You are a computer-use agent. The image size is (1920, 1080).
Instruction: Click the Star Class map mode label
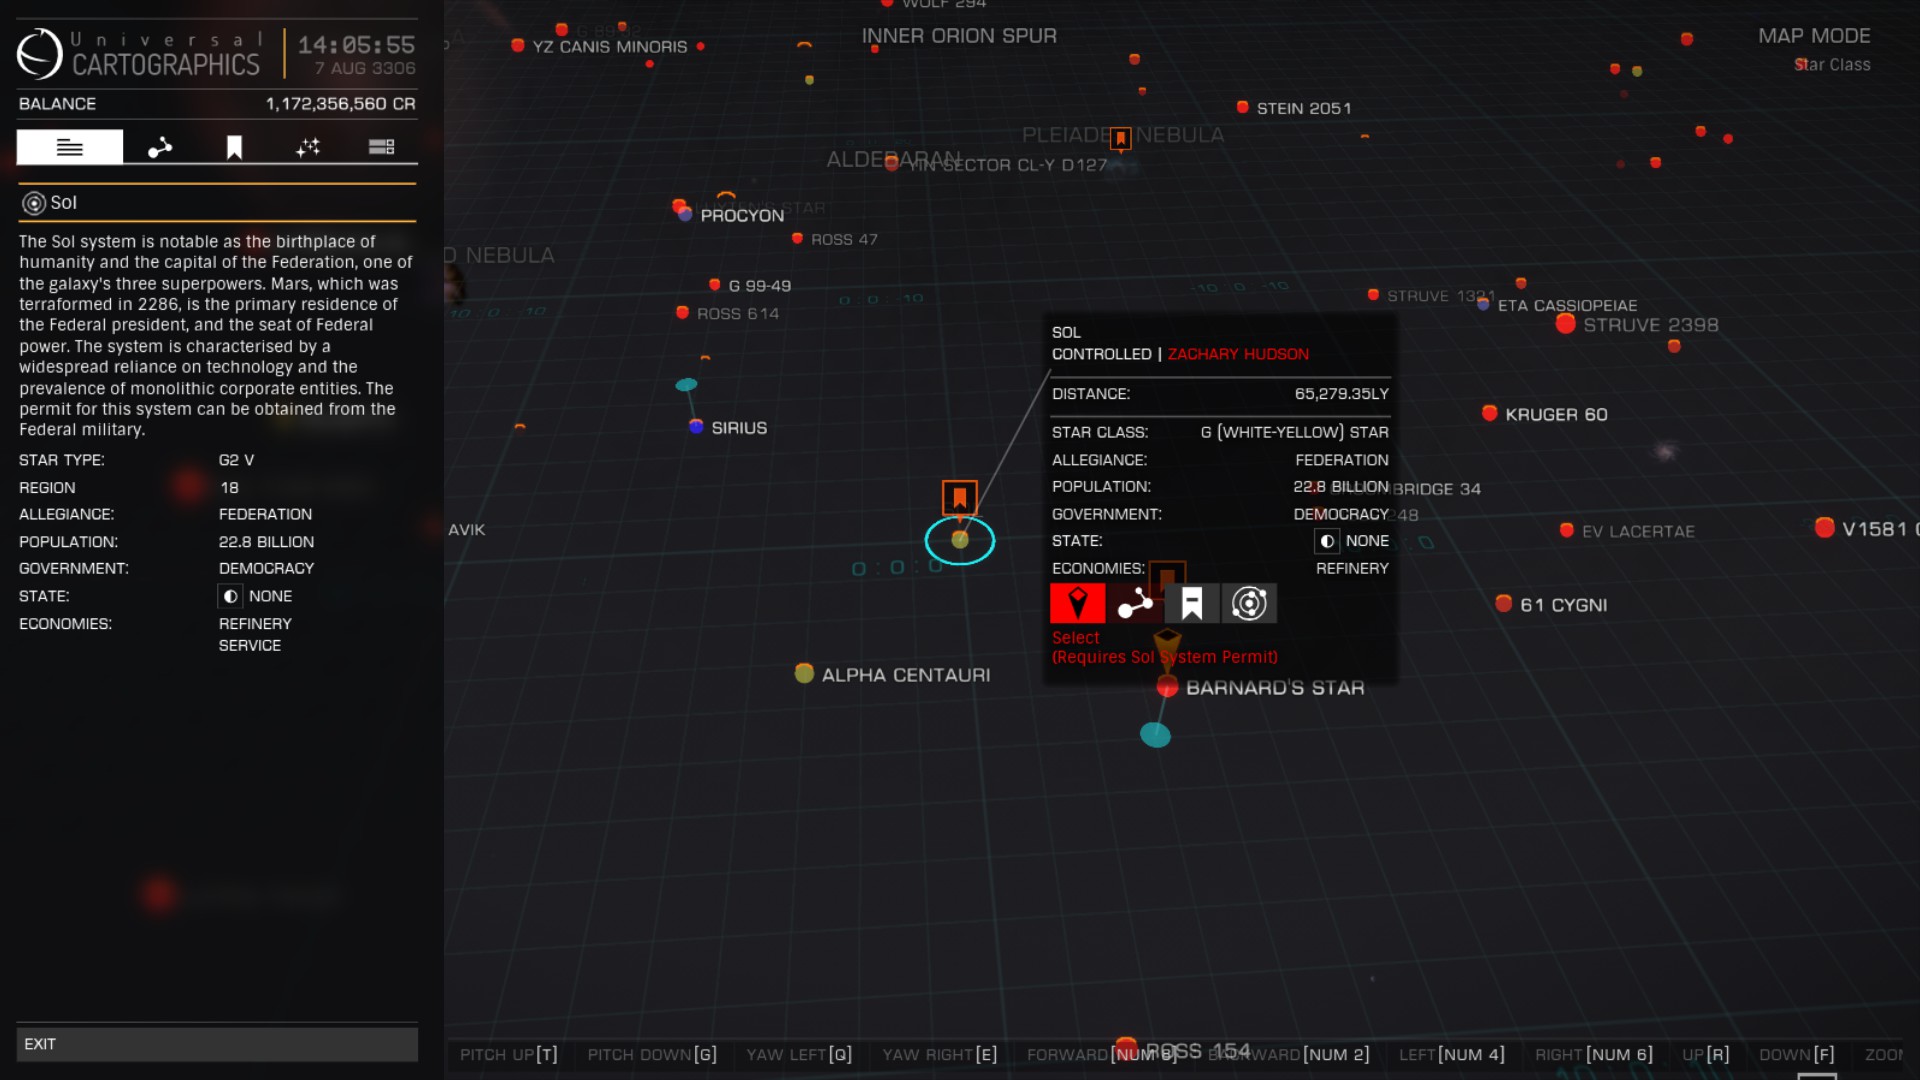[1832, 65]
